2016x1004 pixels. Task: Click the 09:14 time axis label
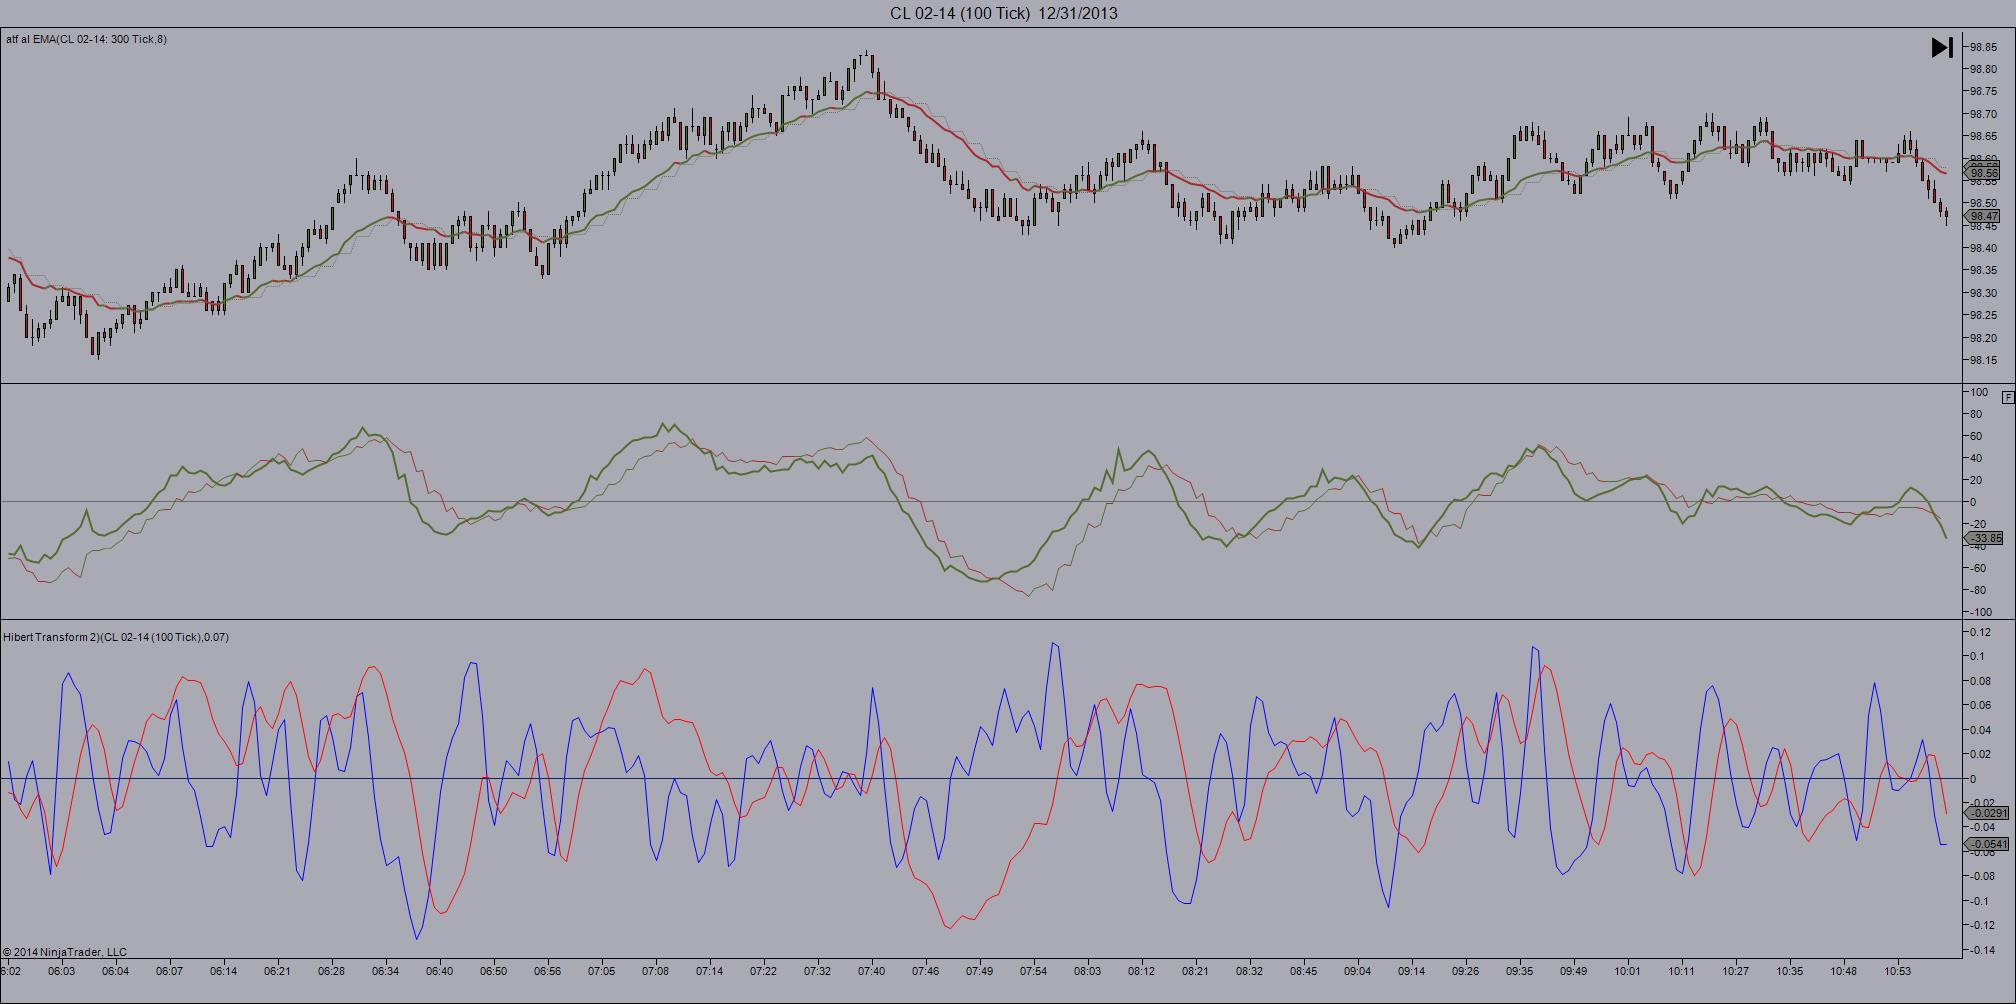click(1411, 971)
